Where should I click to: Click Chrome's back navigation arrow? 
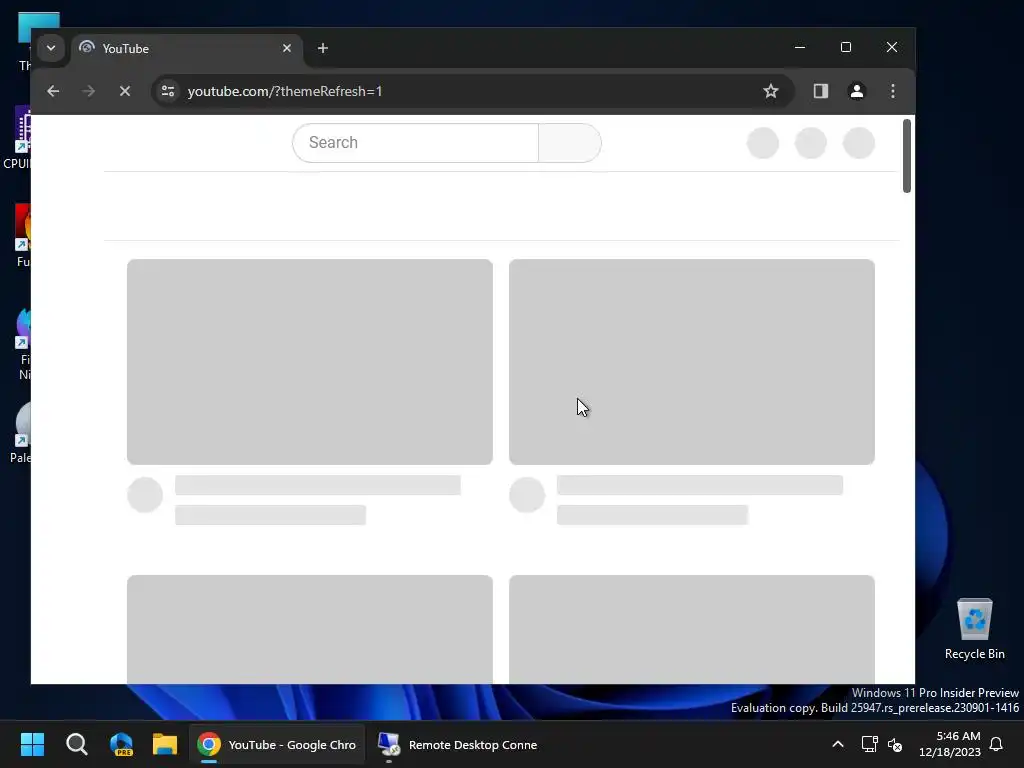[x=53, y=91]
